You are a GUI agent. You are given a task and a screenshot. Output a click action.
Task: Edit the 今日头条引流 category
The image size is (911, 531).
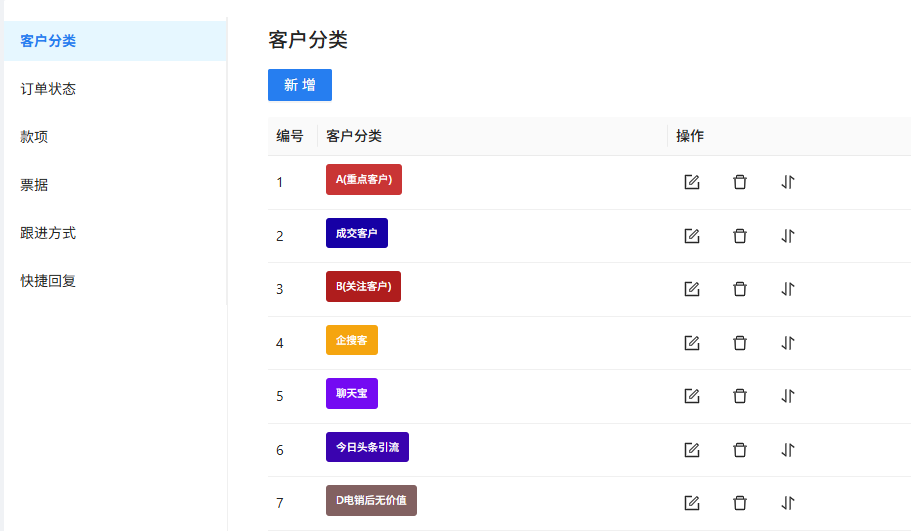click(x=691, y=450)
